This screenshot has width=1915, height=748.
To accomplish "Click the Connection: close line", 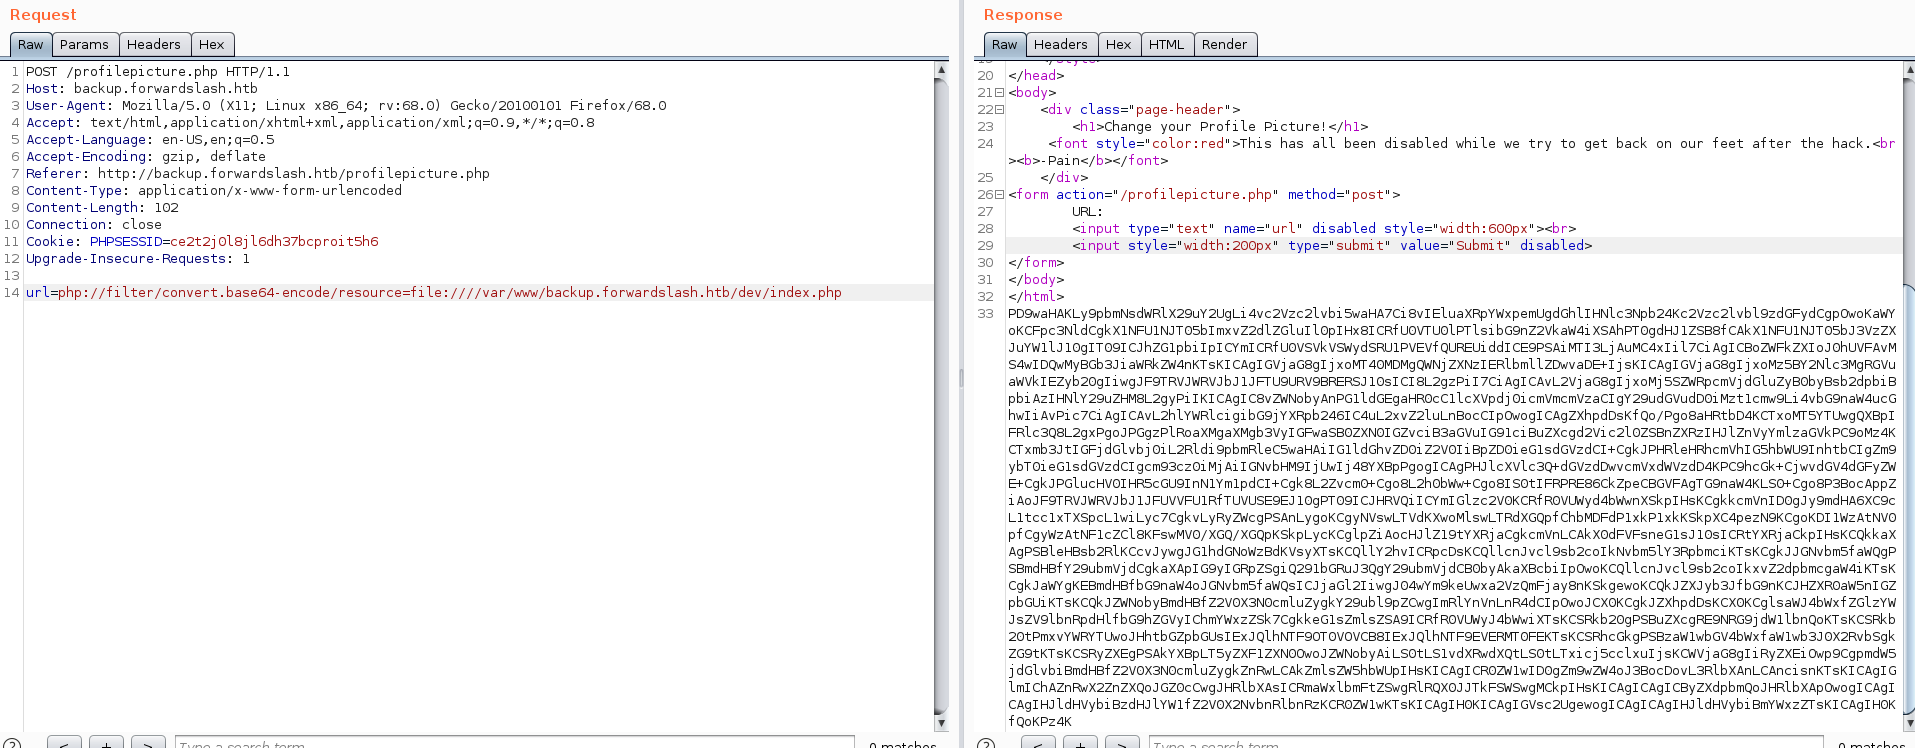I will tap(94, 225).
